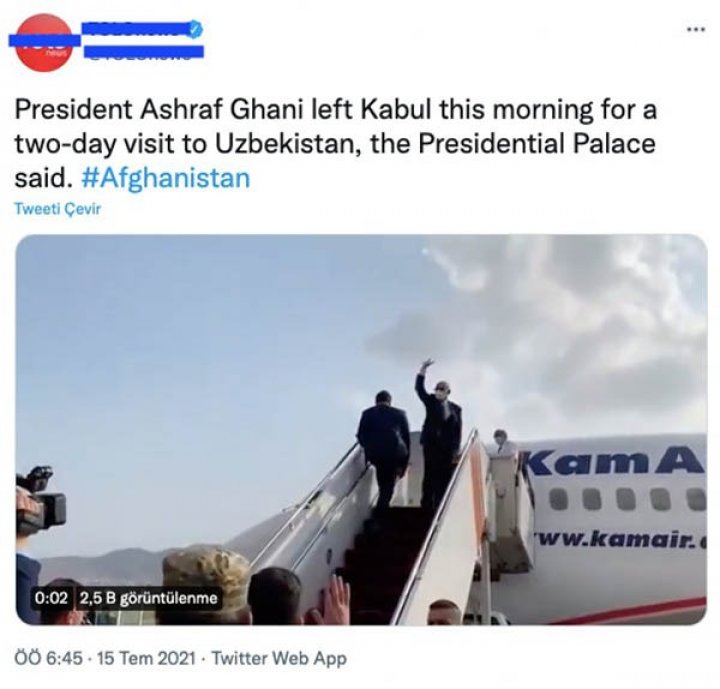The width and height of the screenshot is (720, 689).
Task: Open the #Afghanistan hashtag
Action: (166, 178)
